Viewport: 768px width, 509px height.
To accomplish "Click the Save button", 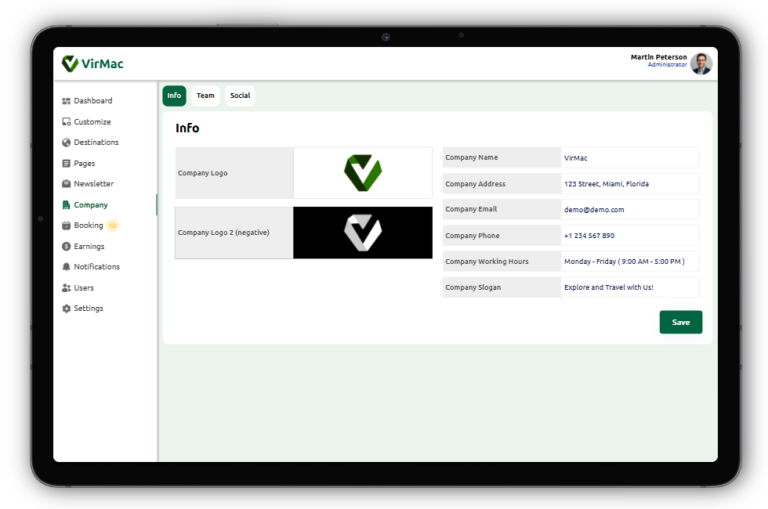I will coord(680,322).
